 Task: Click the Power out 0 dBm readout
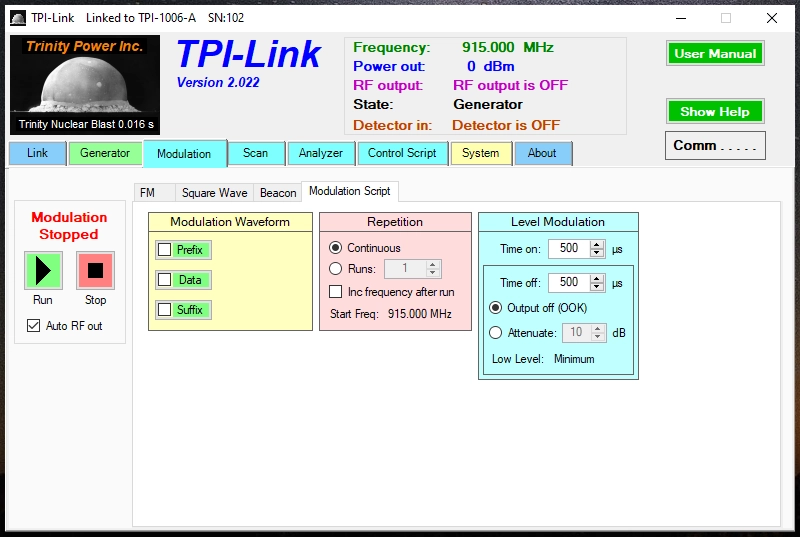pos(490,66)
